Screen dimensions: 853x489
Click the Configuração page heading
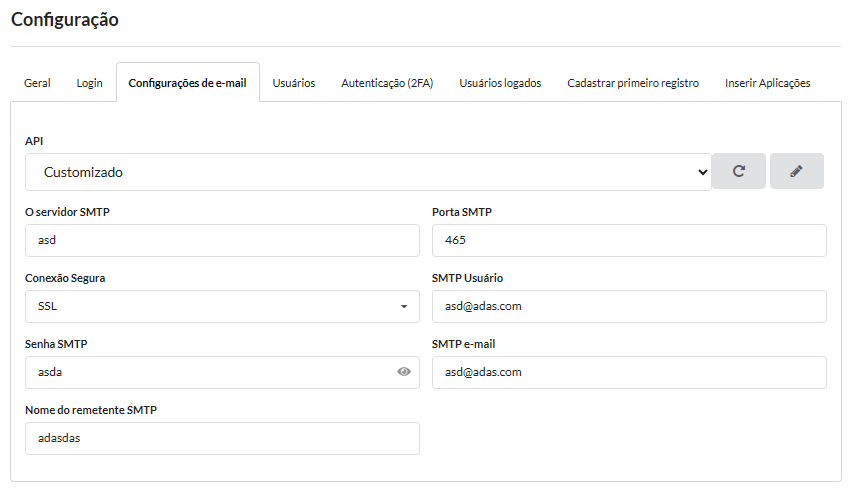(x=65, y=19)
